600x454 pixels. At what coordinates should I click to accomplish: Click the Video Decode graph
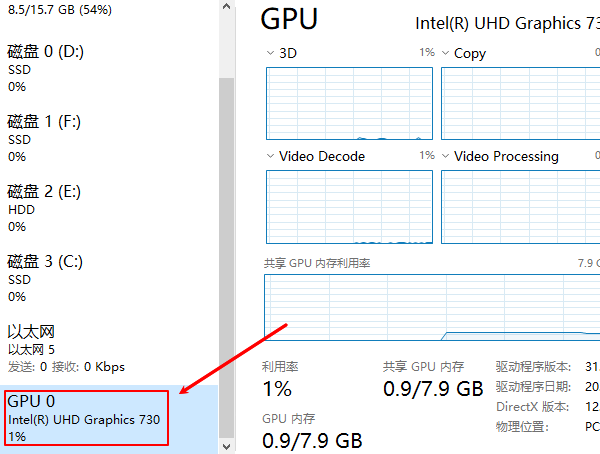click(349, 206)
